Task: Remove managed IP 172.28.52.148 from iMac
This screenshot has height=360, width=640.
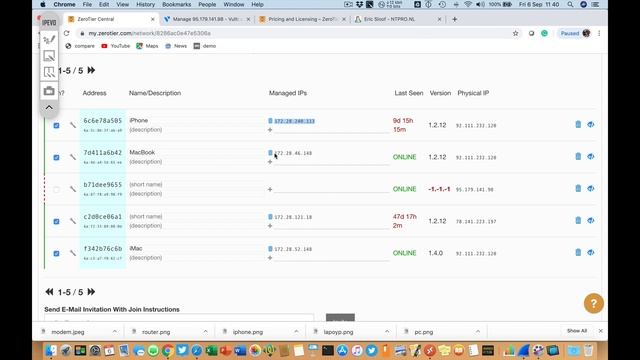Action: point(270,249)
